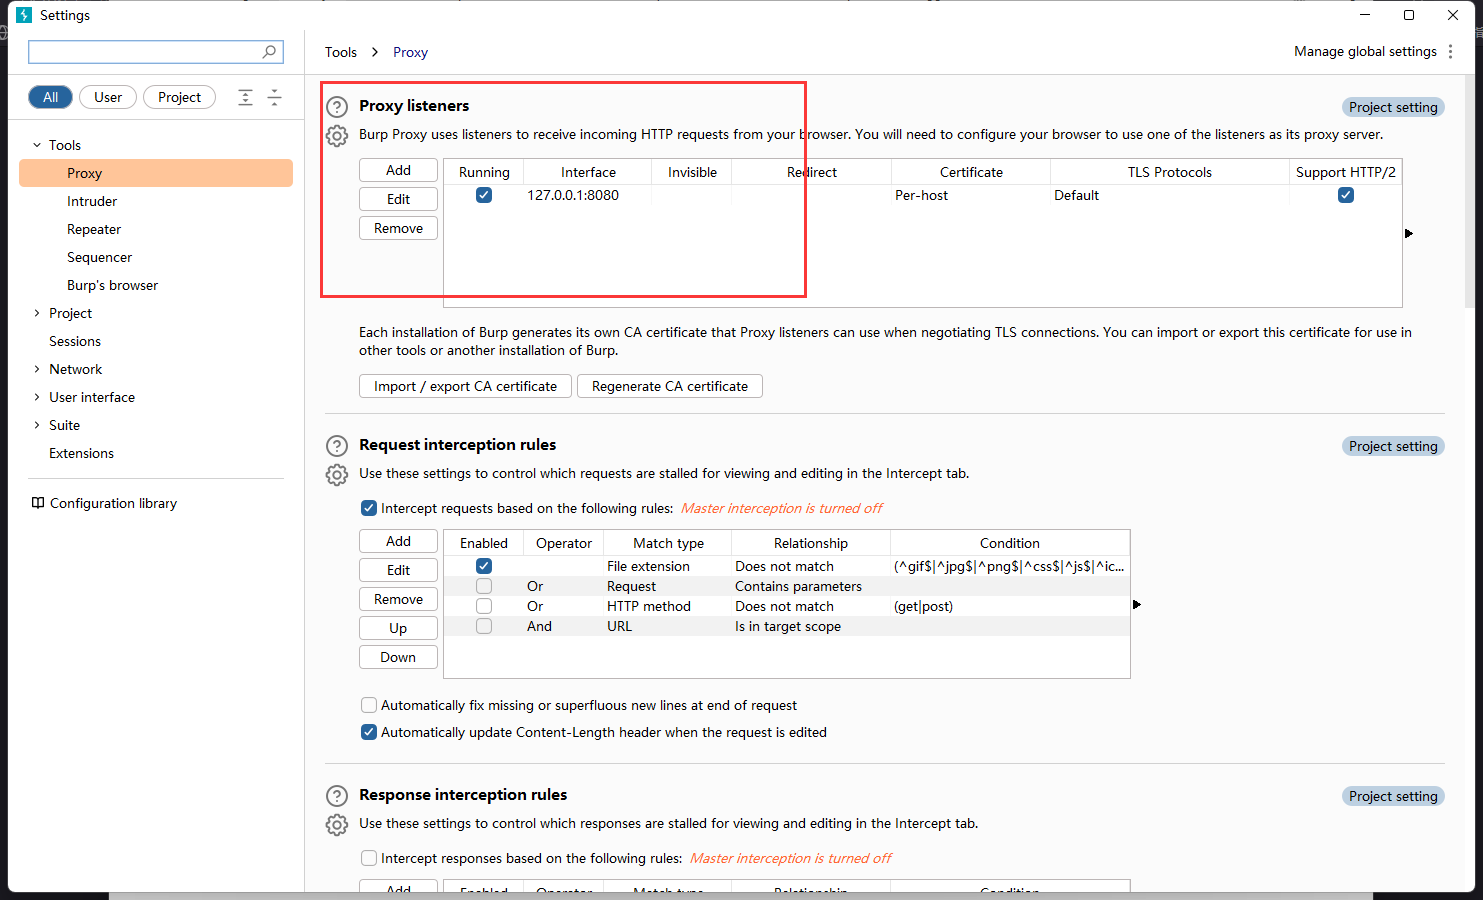Click the settings search field
The width and height of the screenshot is (1483, 900).
coord(155,52)
